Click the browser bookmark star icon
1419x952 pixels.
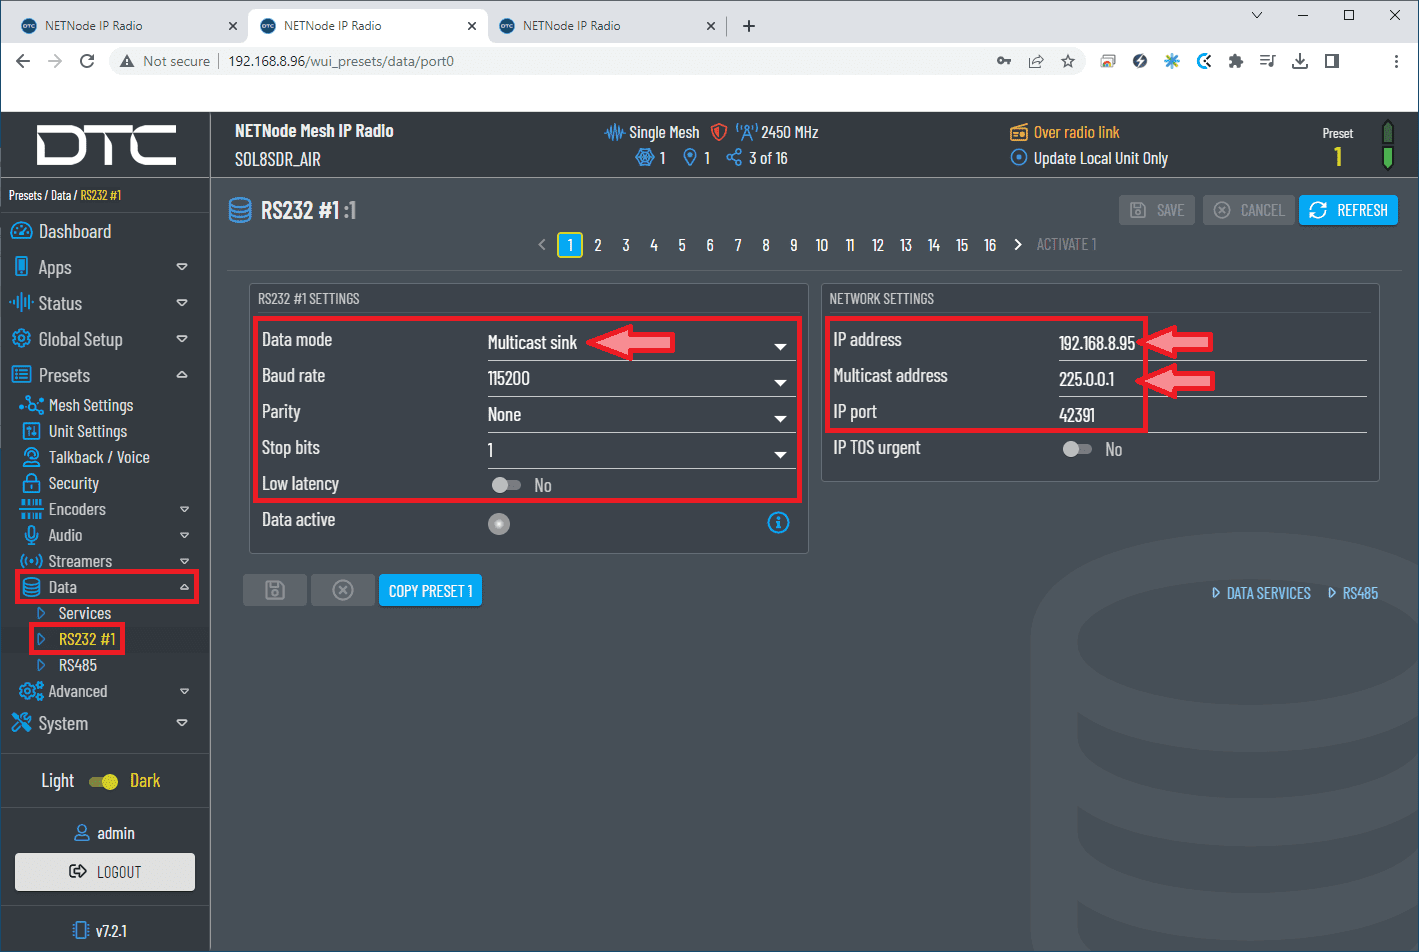click(1068, 61)
